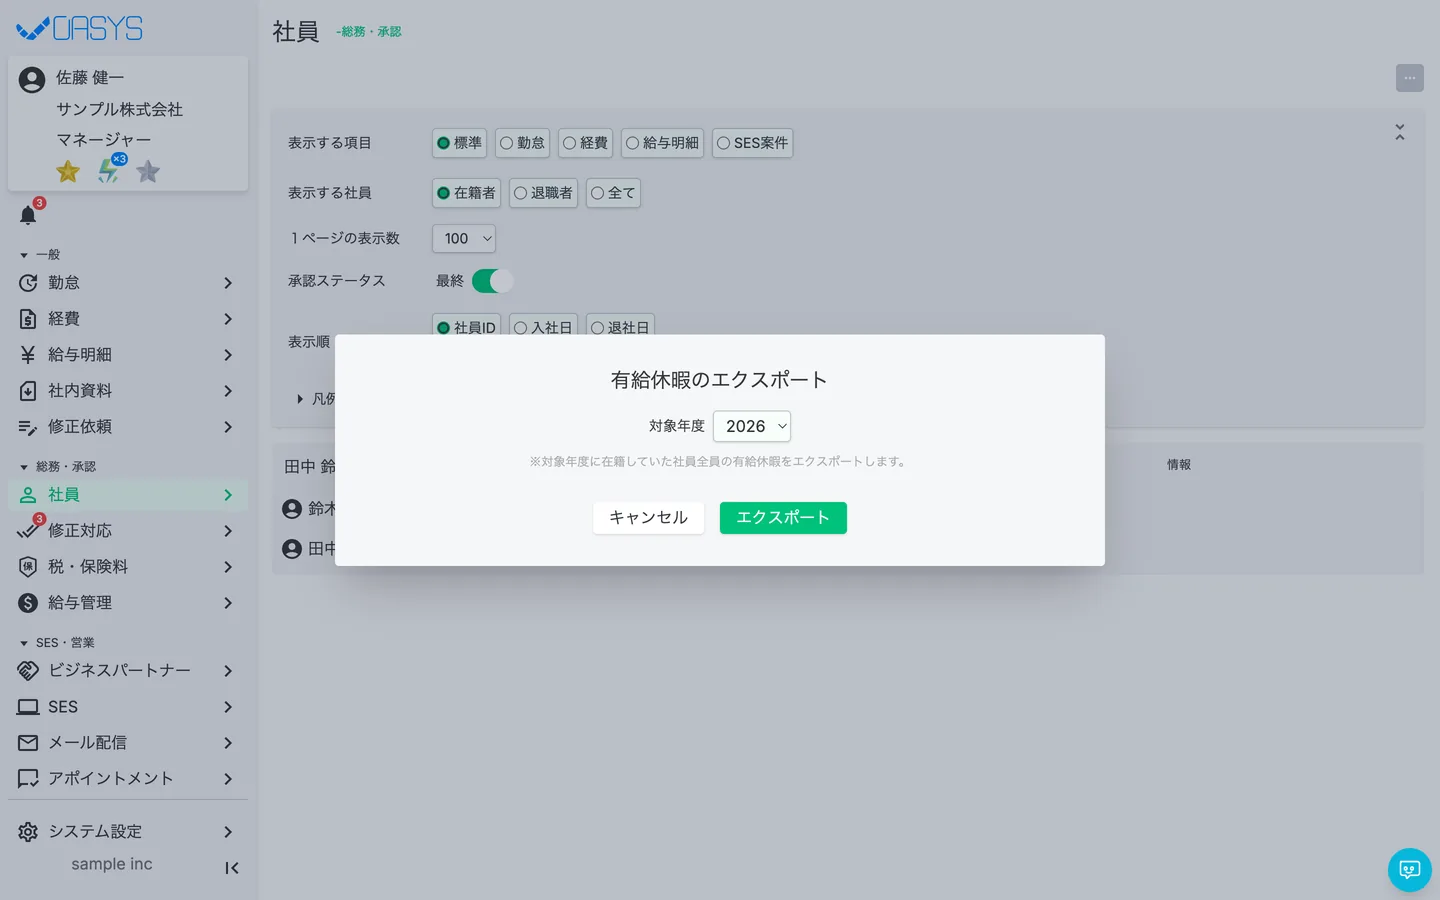Click the user avatar for 佐藤 健一
Image resolution: width=1440 pixels, height=900 pixels.
(x=32, y=80)
